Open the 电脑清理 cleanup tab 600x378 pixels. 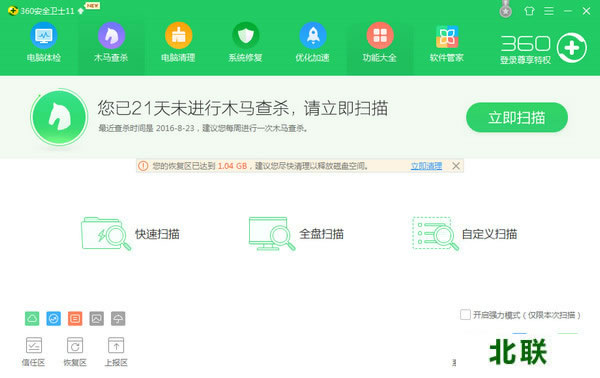[178, 43]
